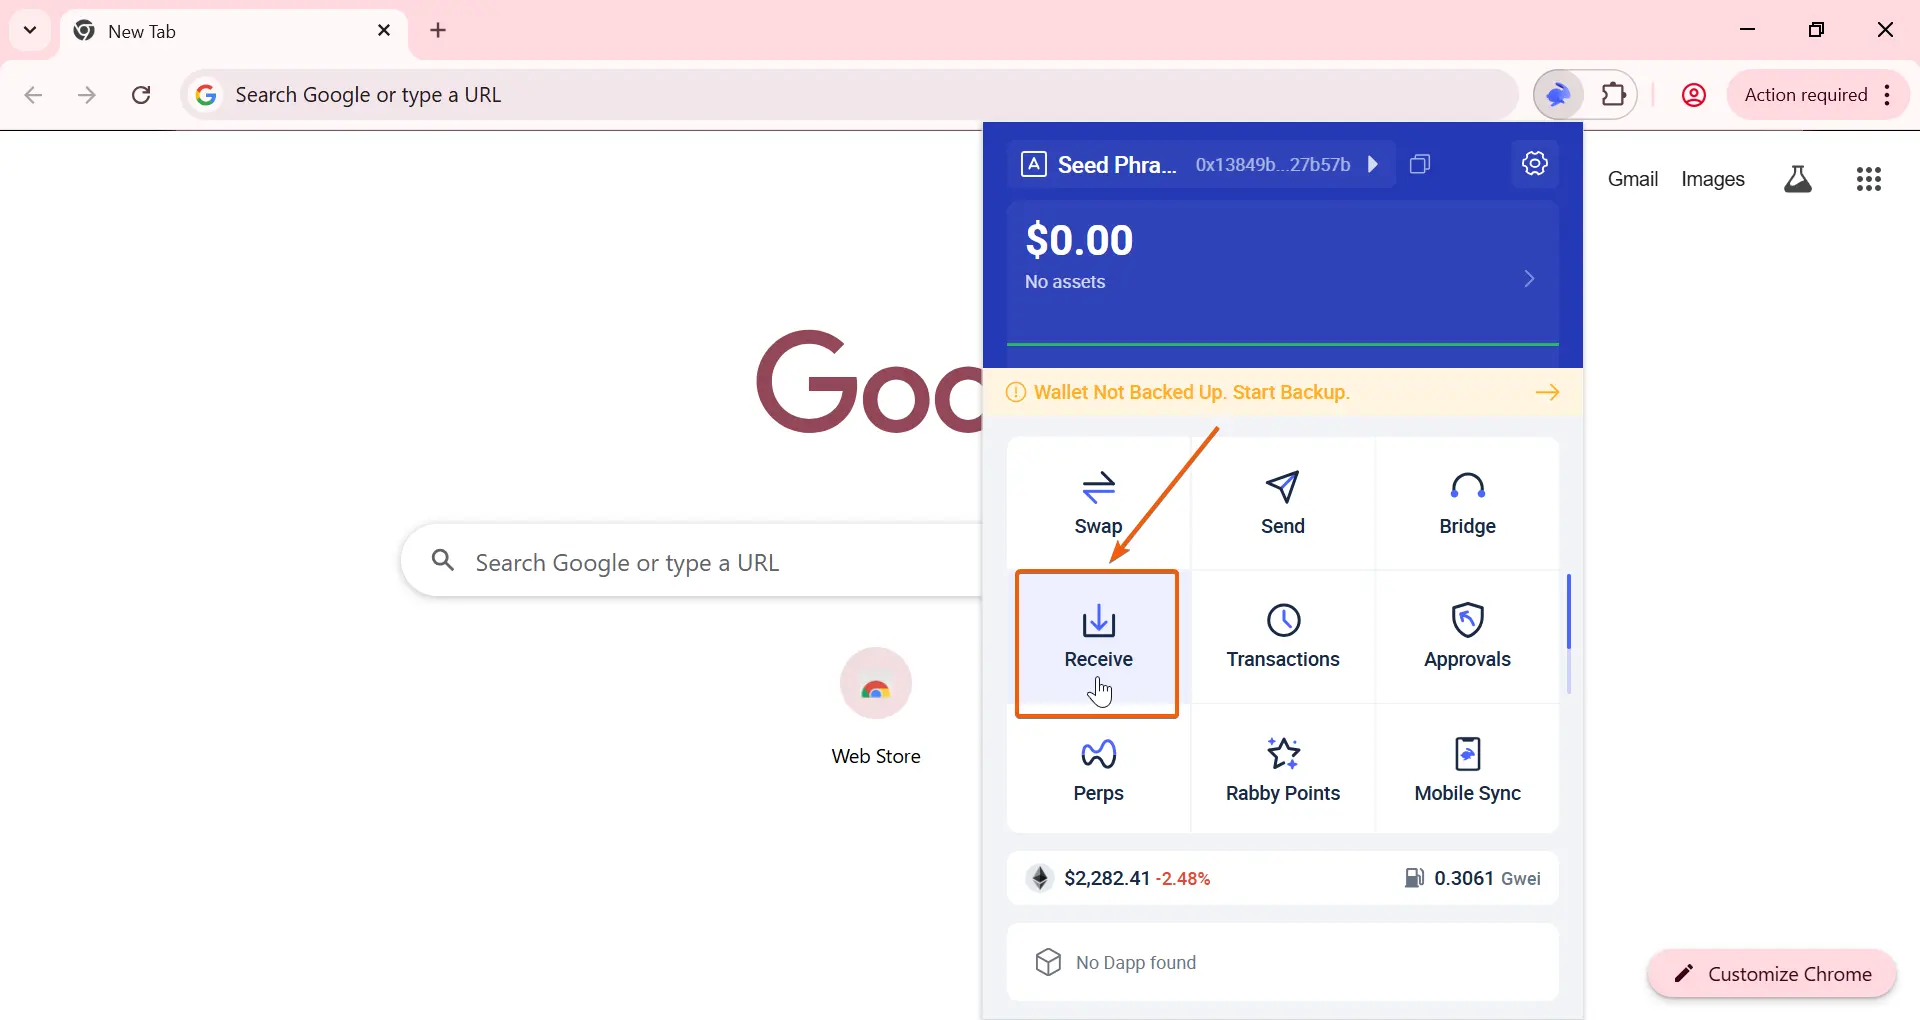The height and width of the screenshot is (1020, 1920).
Task: Start backup from the wallet warning banner
Action: tap(1283, 392)
